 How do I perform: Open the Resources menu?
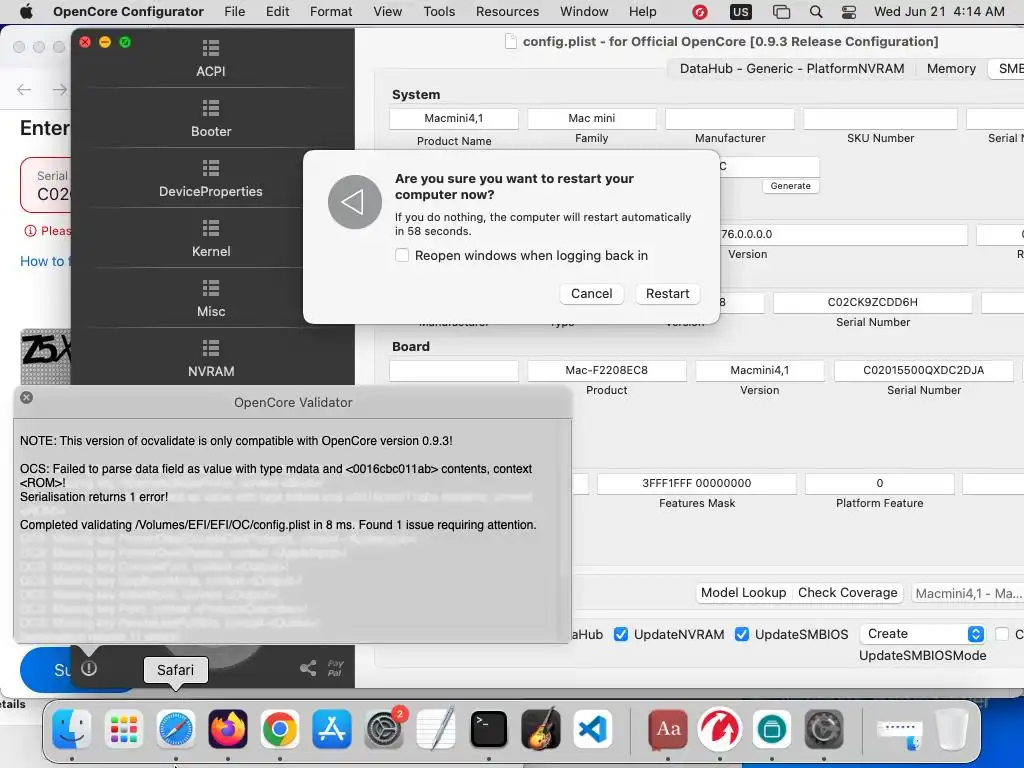507,11
